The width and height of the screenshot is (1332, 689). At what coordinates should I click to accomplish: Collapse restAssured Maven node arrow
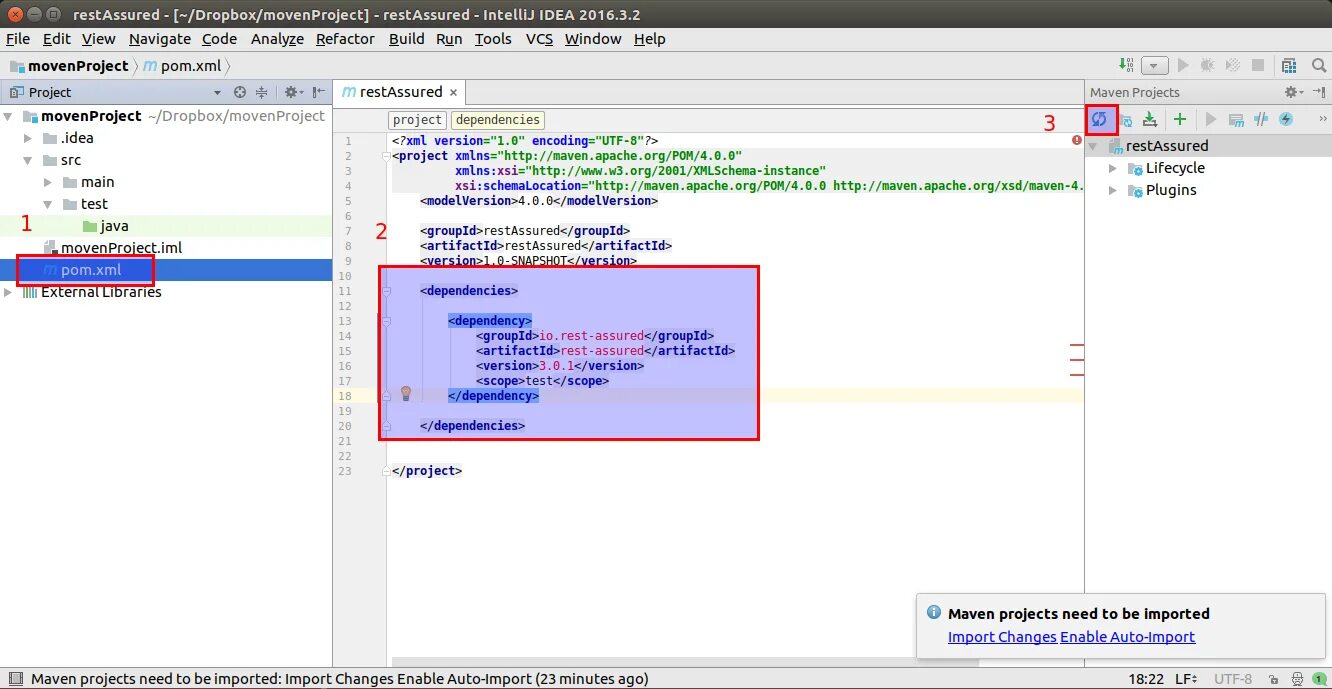[x=1093, y=146]
